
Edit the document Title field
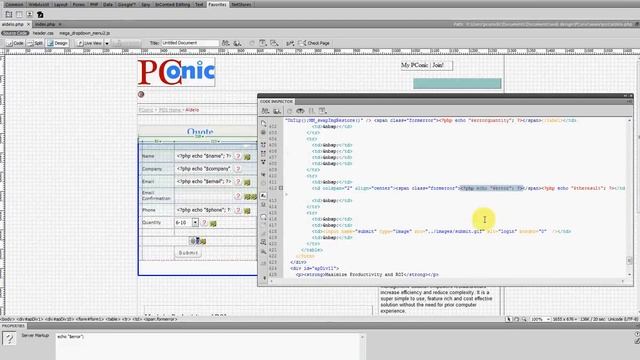(190, 43)
